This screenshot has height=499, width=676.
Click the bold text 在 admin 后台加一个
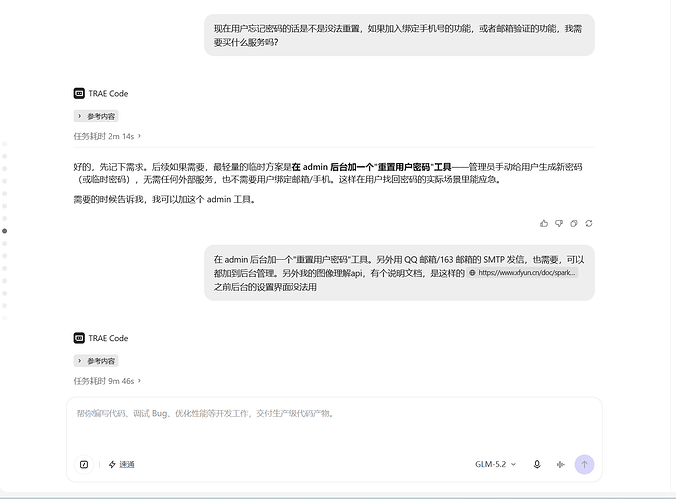332,167
